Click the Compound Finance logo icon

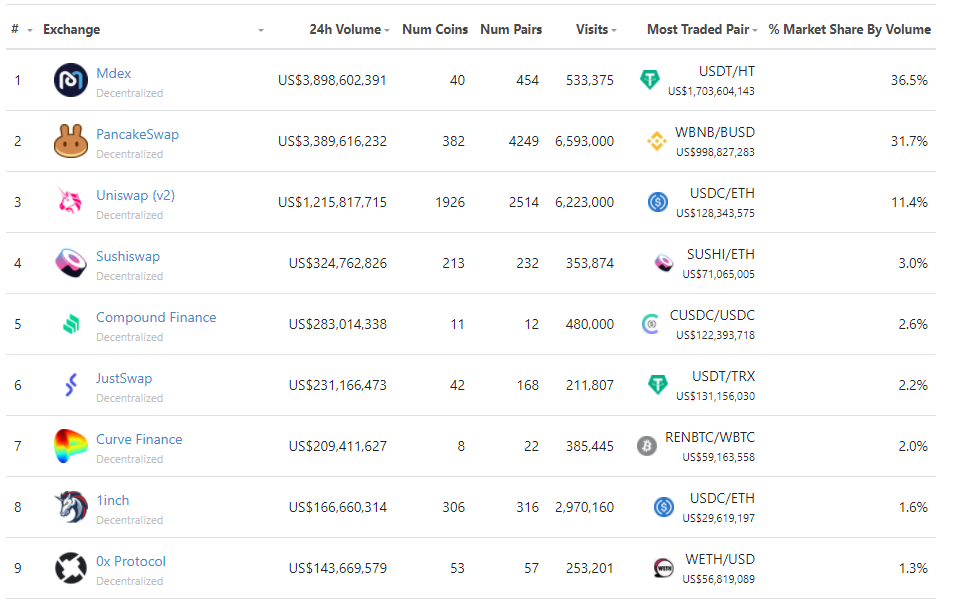pos(71,324)
